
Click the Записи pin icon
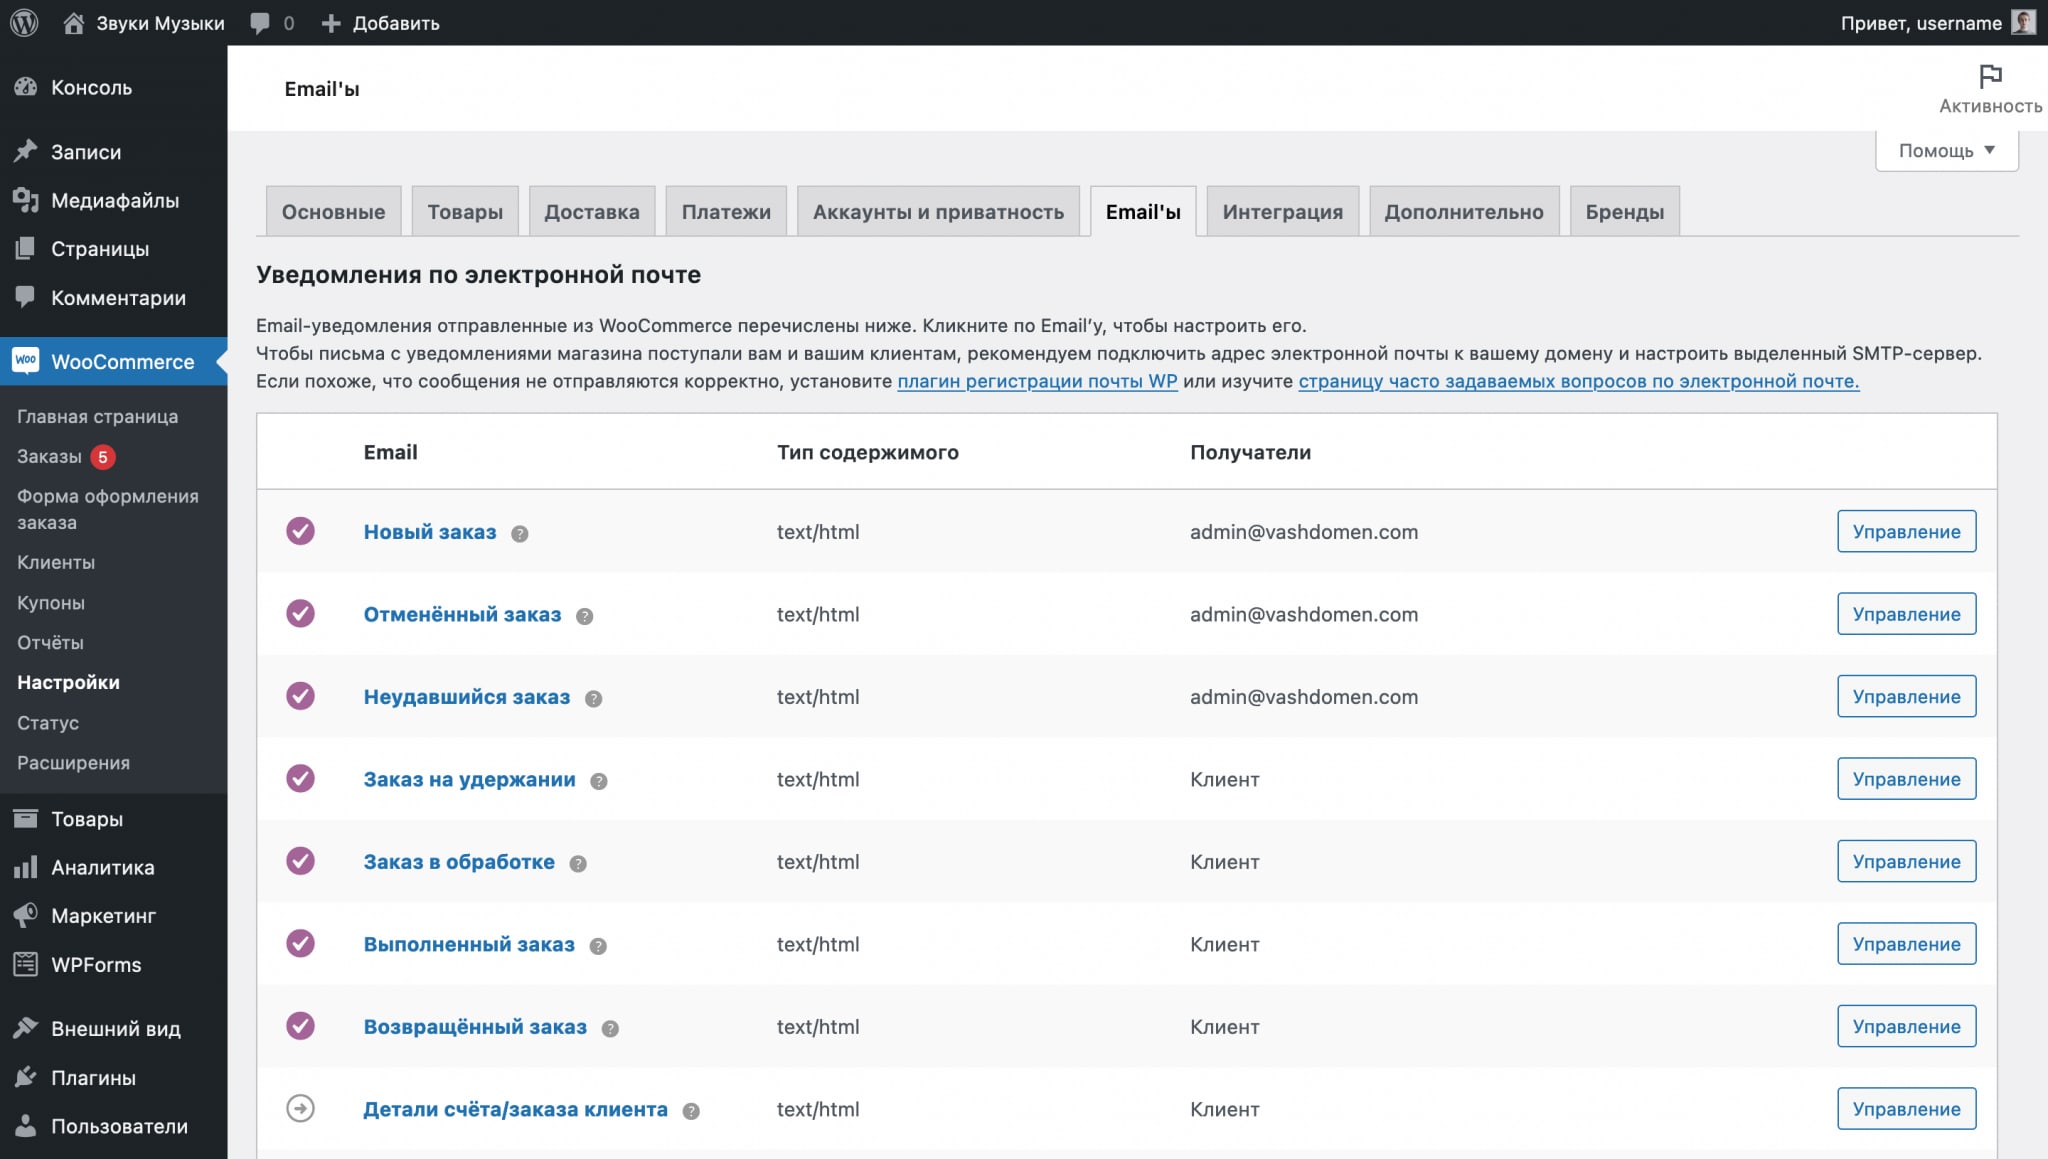pyautogui.click(x=25, y=151)
